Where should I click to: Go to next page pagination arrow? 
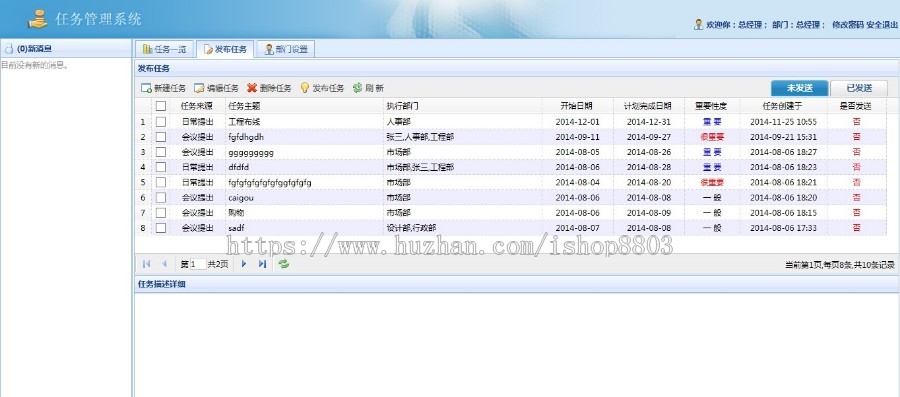[244, 264]
